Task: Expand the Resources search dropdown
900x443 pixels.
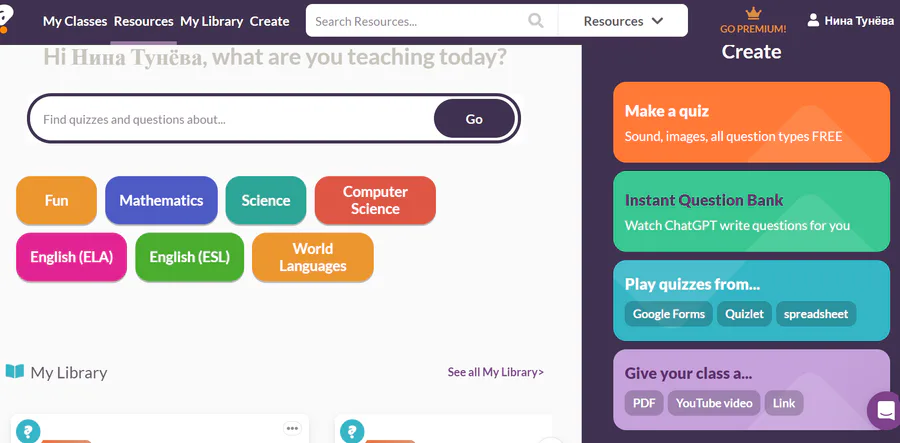Action: [x=623, y=21]
